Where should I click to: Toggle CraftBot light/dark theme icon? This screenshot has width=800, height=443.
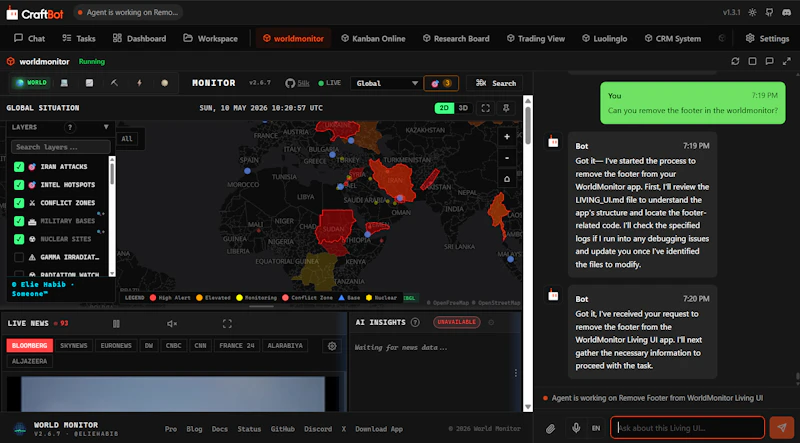[753, 12]
